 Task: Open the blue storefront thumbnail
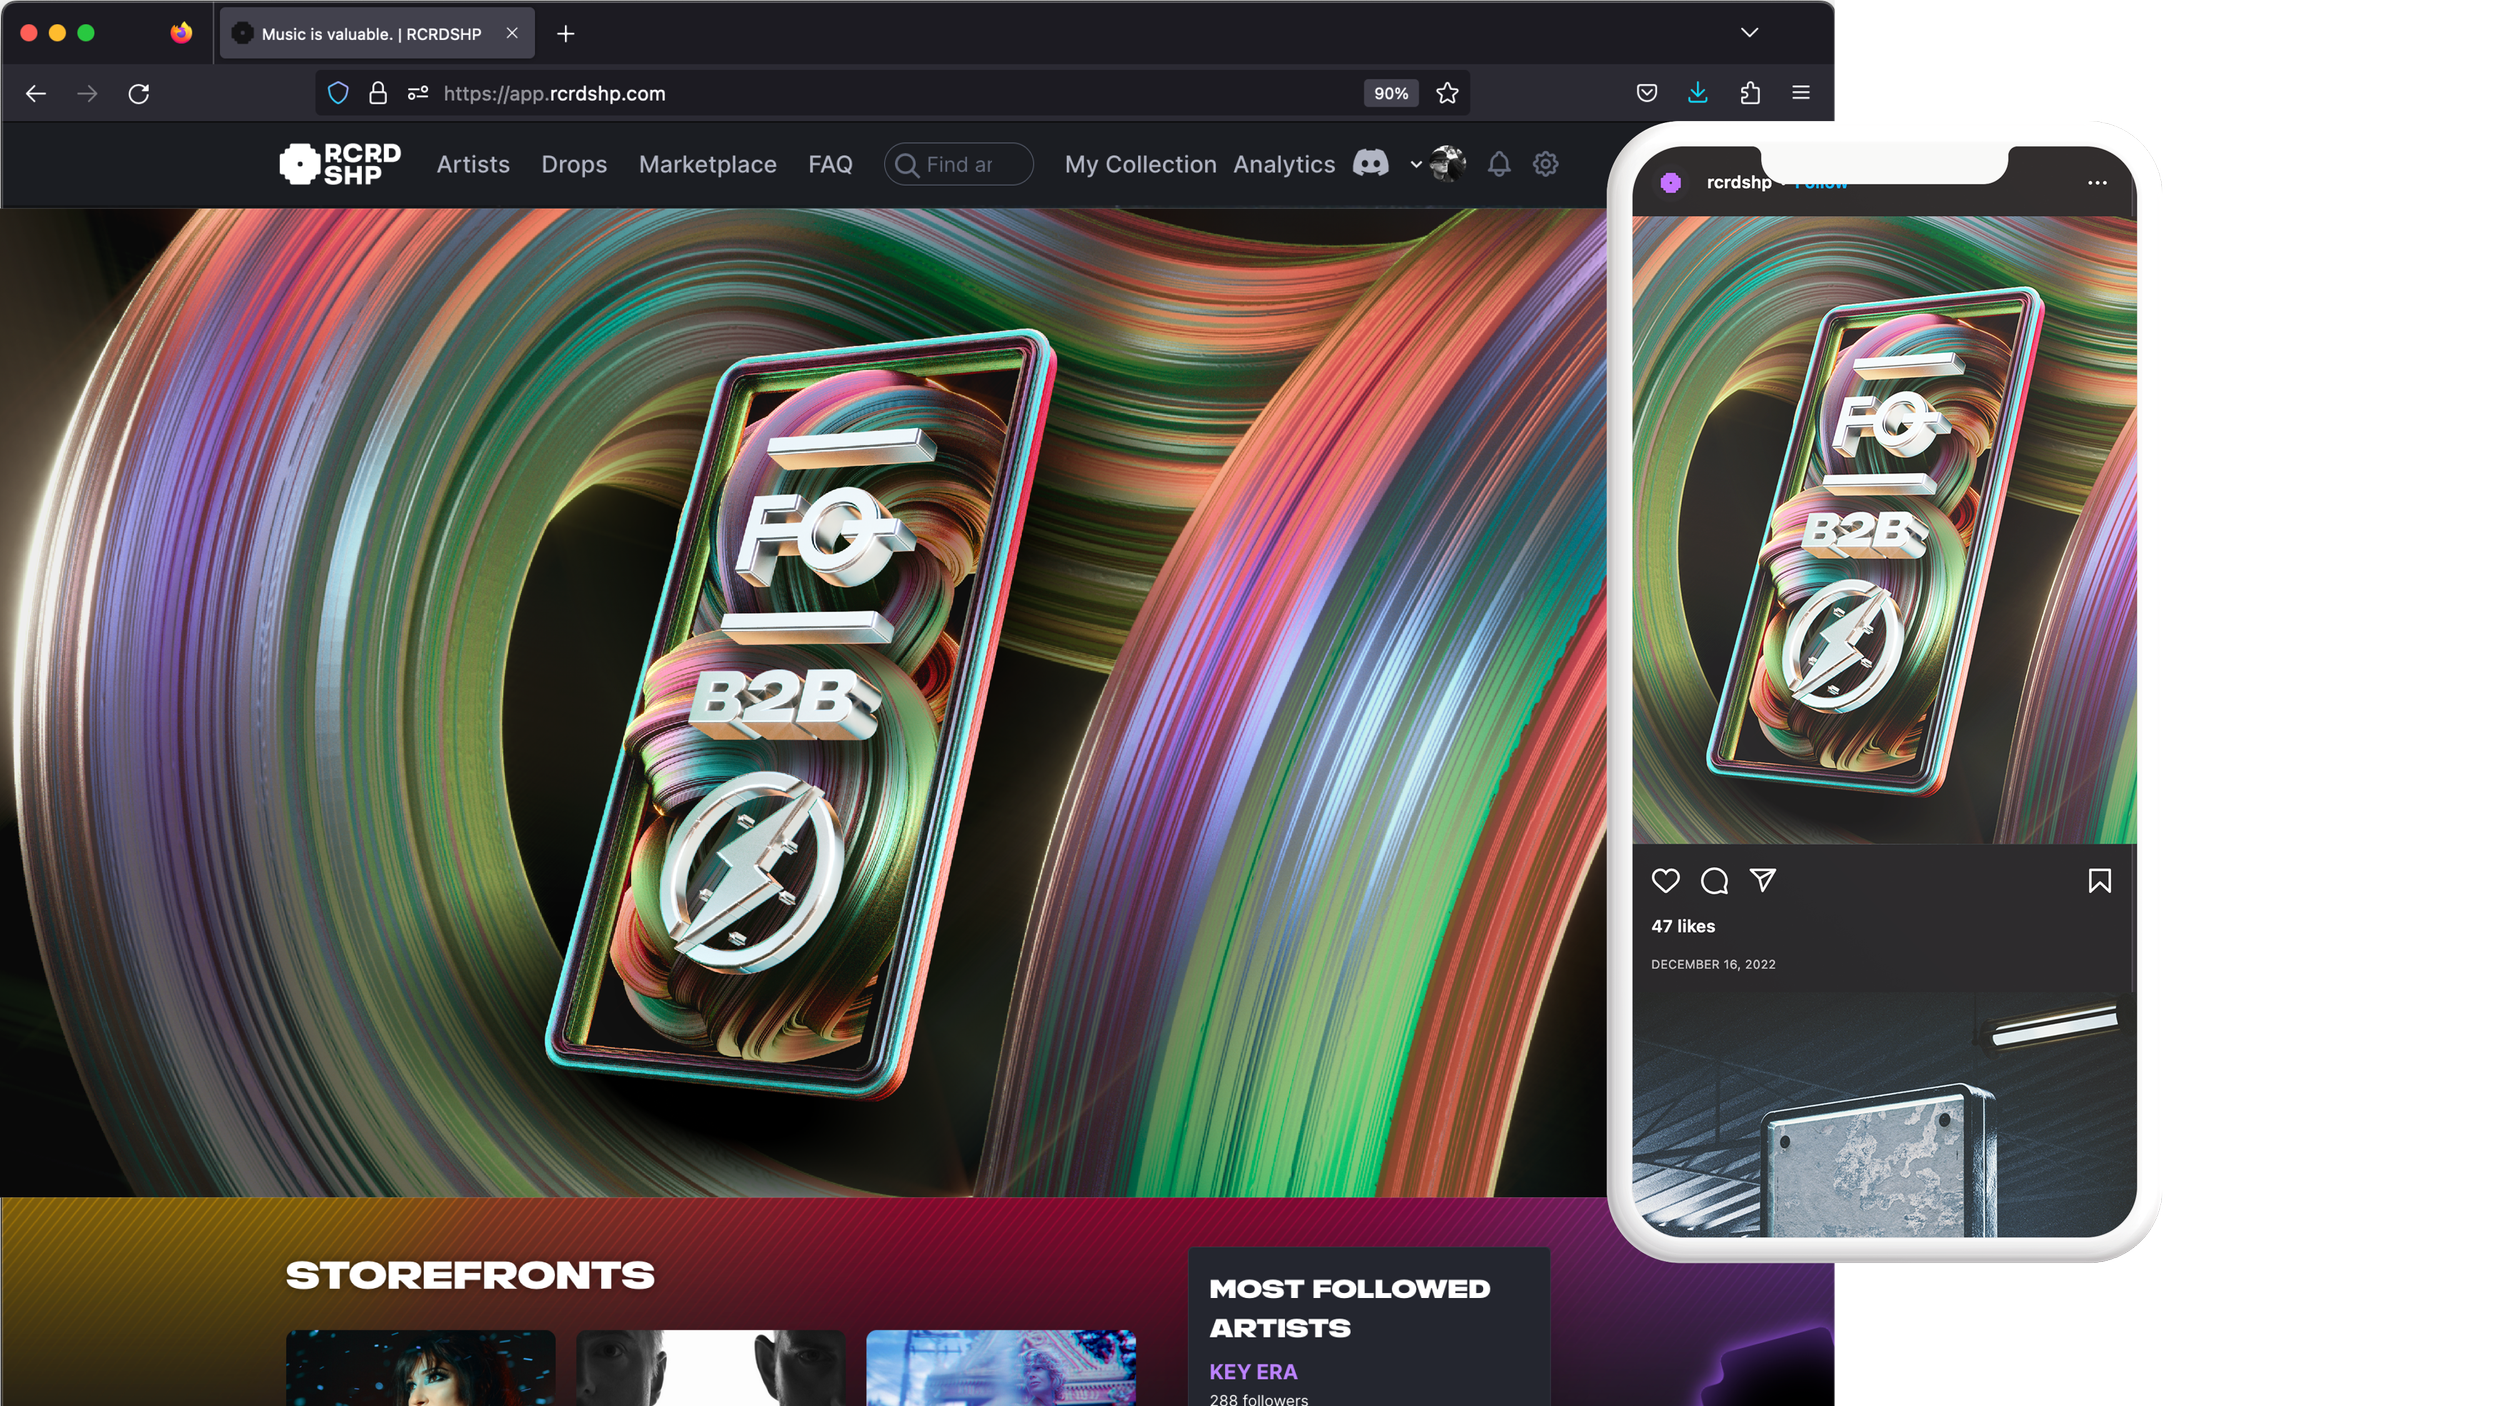1001,1368
